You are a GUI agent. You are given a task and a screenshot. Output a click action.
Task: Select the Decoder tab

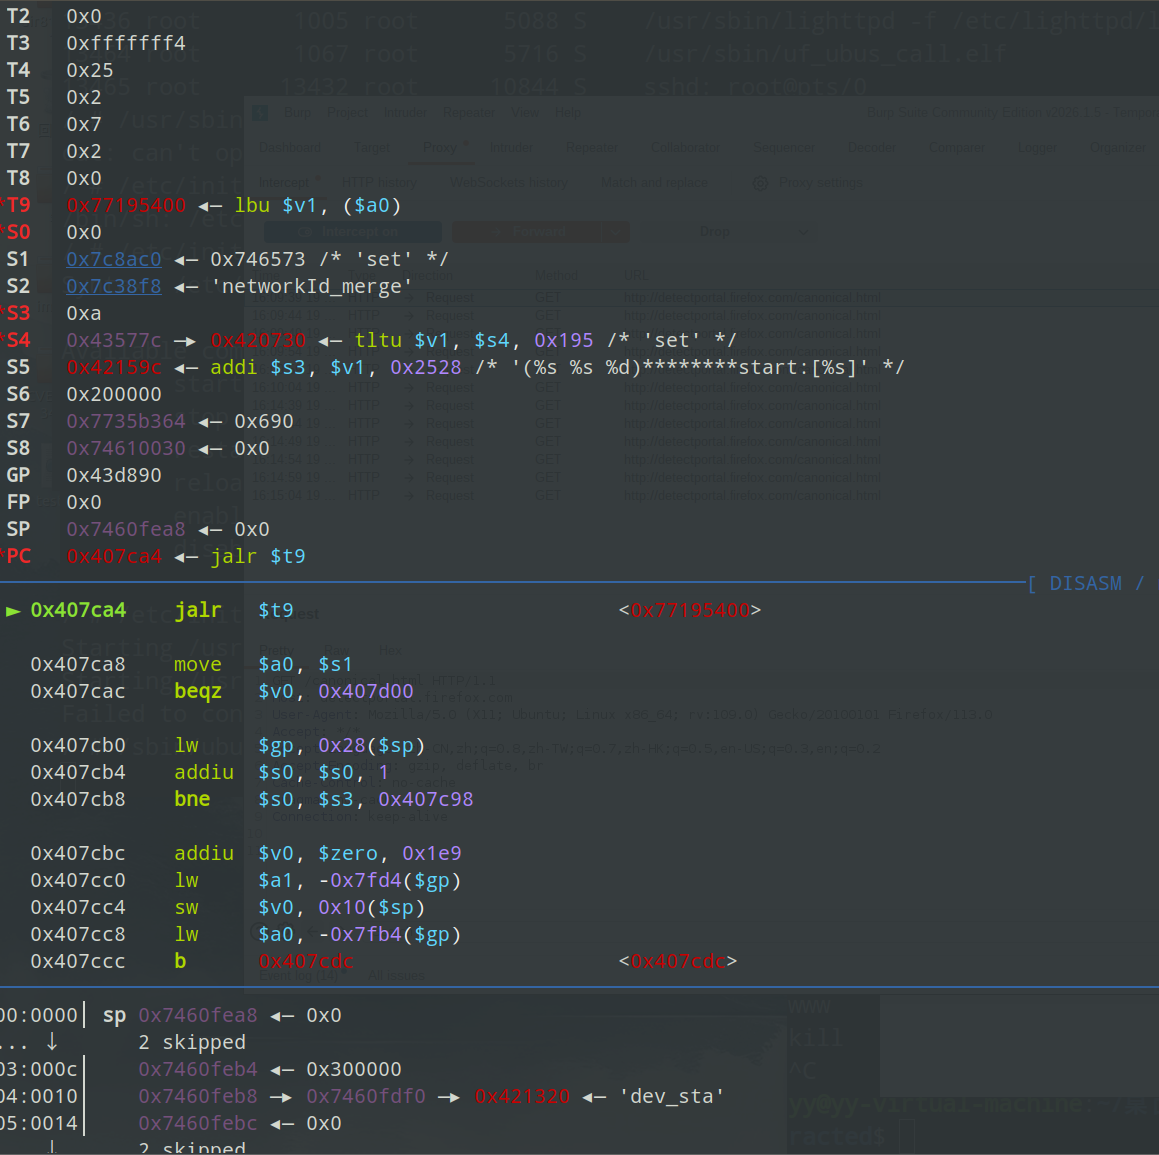pyautogui.click(x=872, y=148)
